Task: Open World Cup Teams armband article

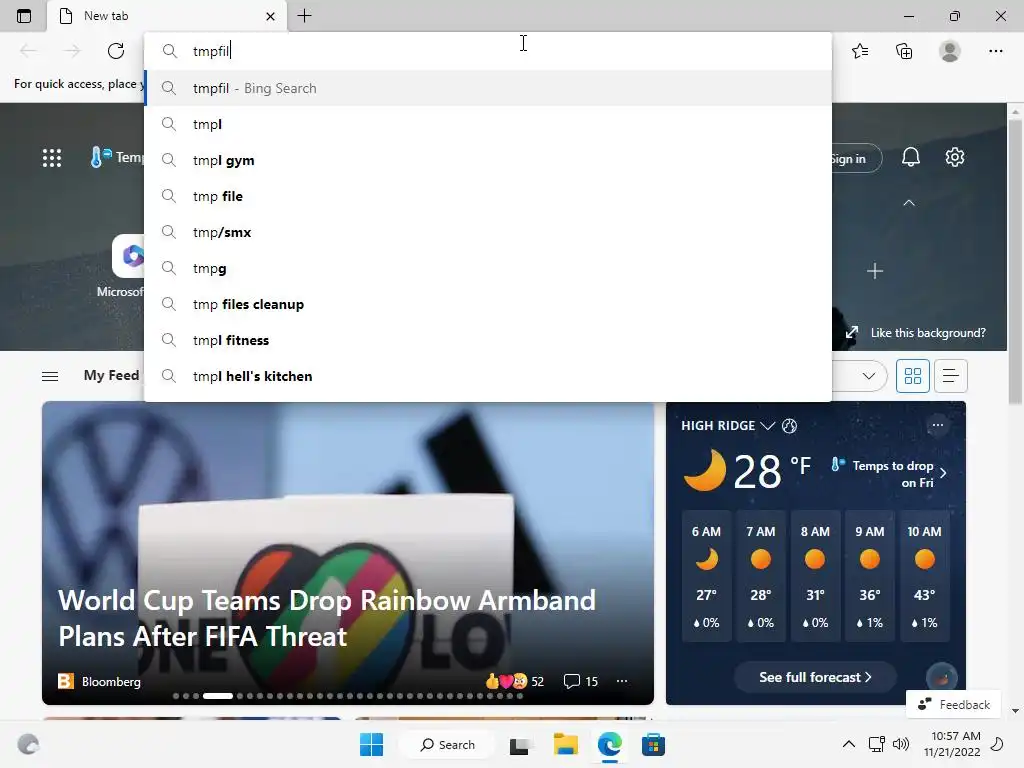Action: point(327,618)
